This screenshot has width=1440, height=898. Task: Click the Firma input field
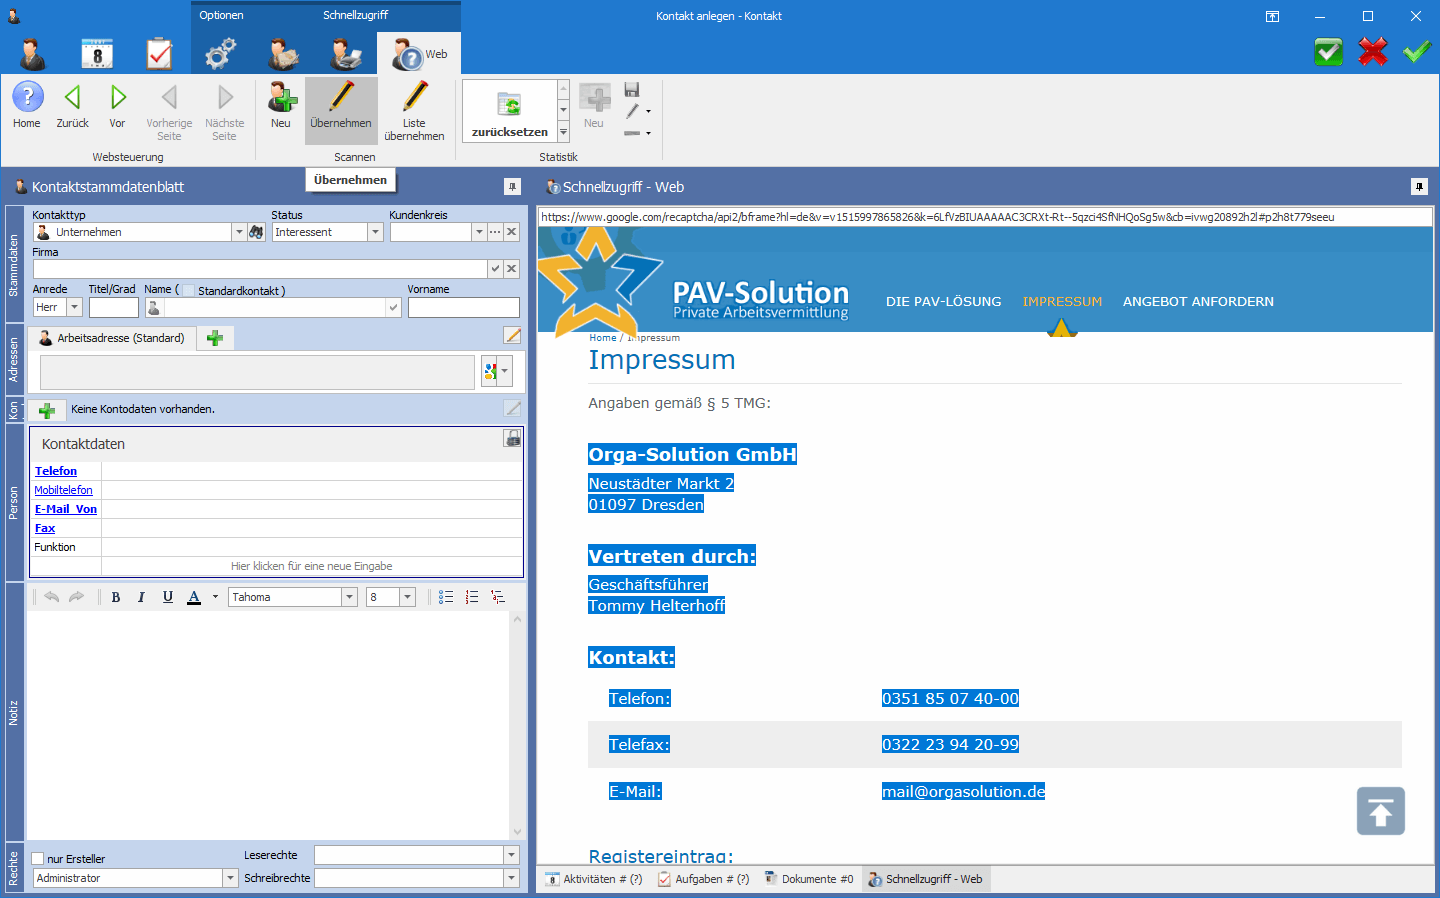point(260,269)
